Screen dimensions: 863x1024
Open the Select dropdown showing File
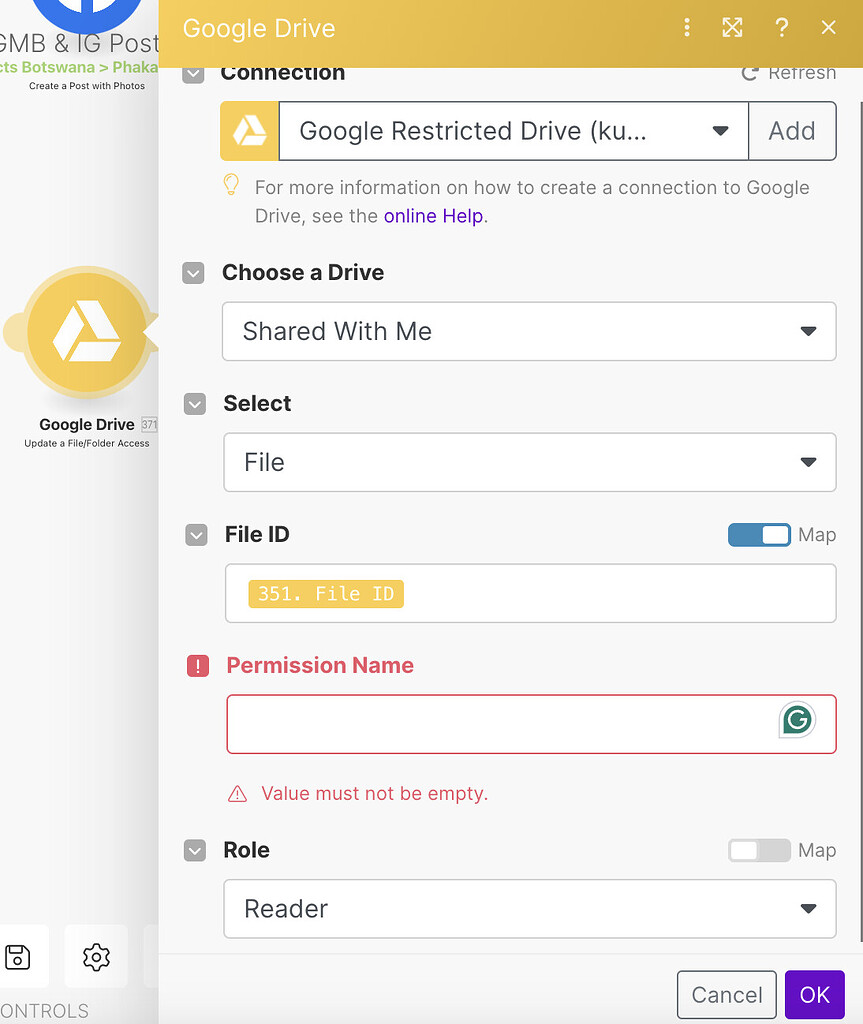coord(529,462)
